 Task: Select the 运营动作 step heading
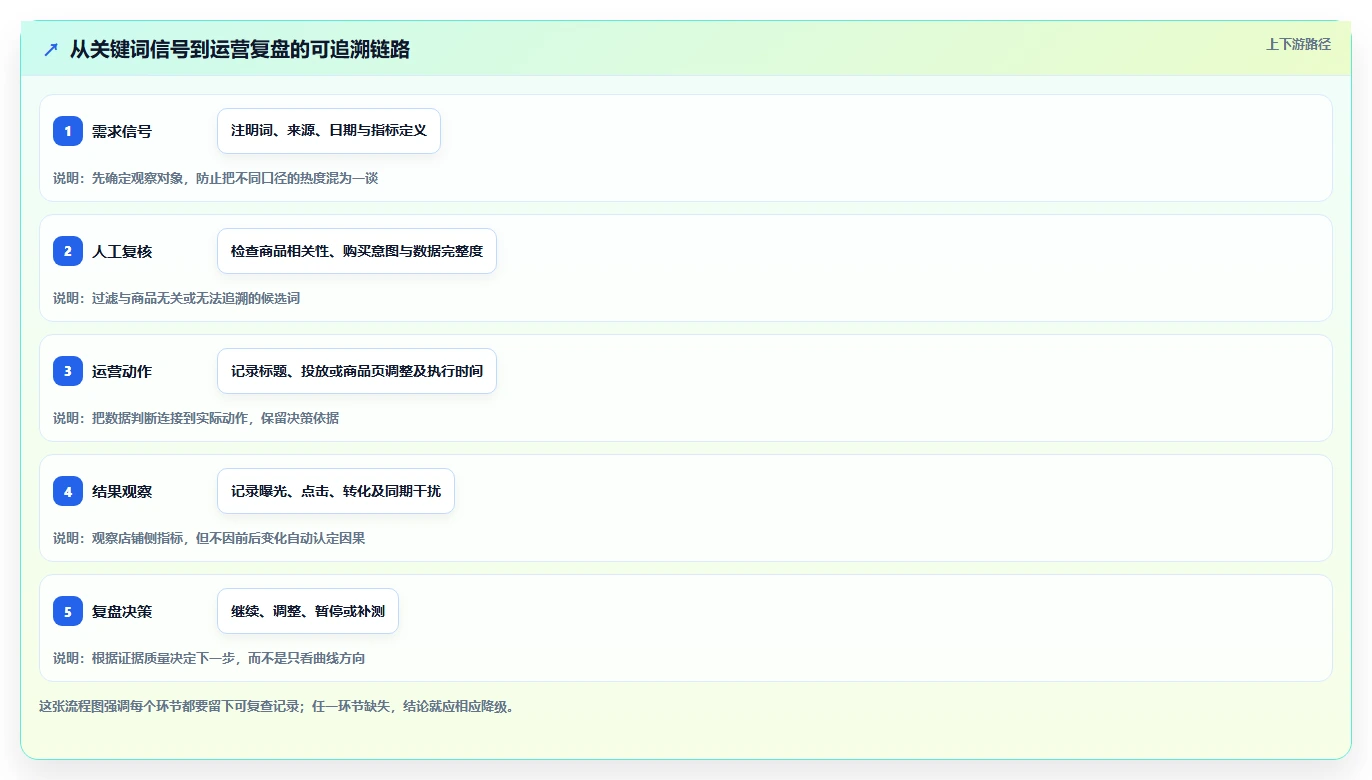click(122, 371)
